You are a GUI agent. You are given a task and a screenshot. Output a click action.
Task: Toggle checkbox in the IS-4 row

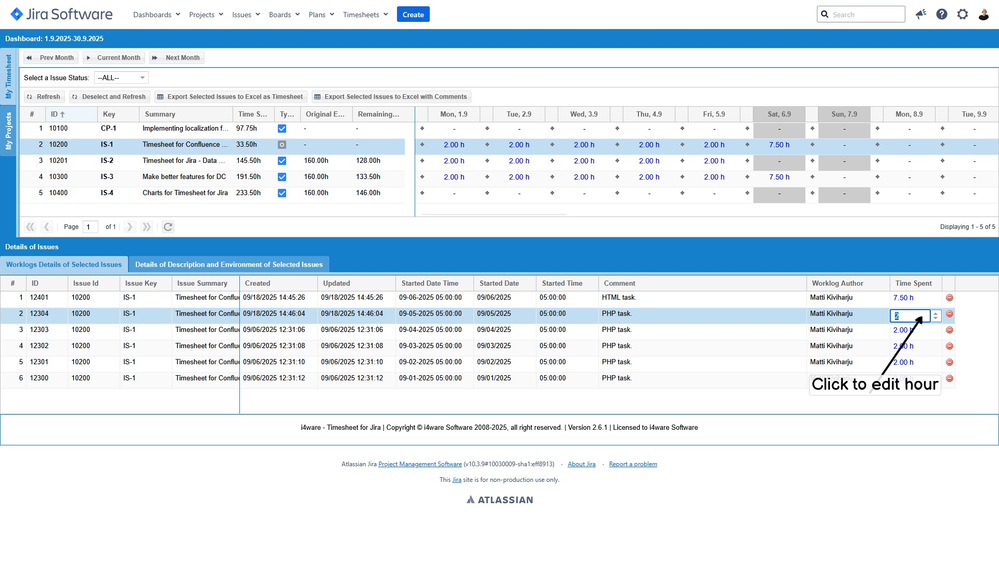click(282, 193)
